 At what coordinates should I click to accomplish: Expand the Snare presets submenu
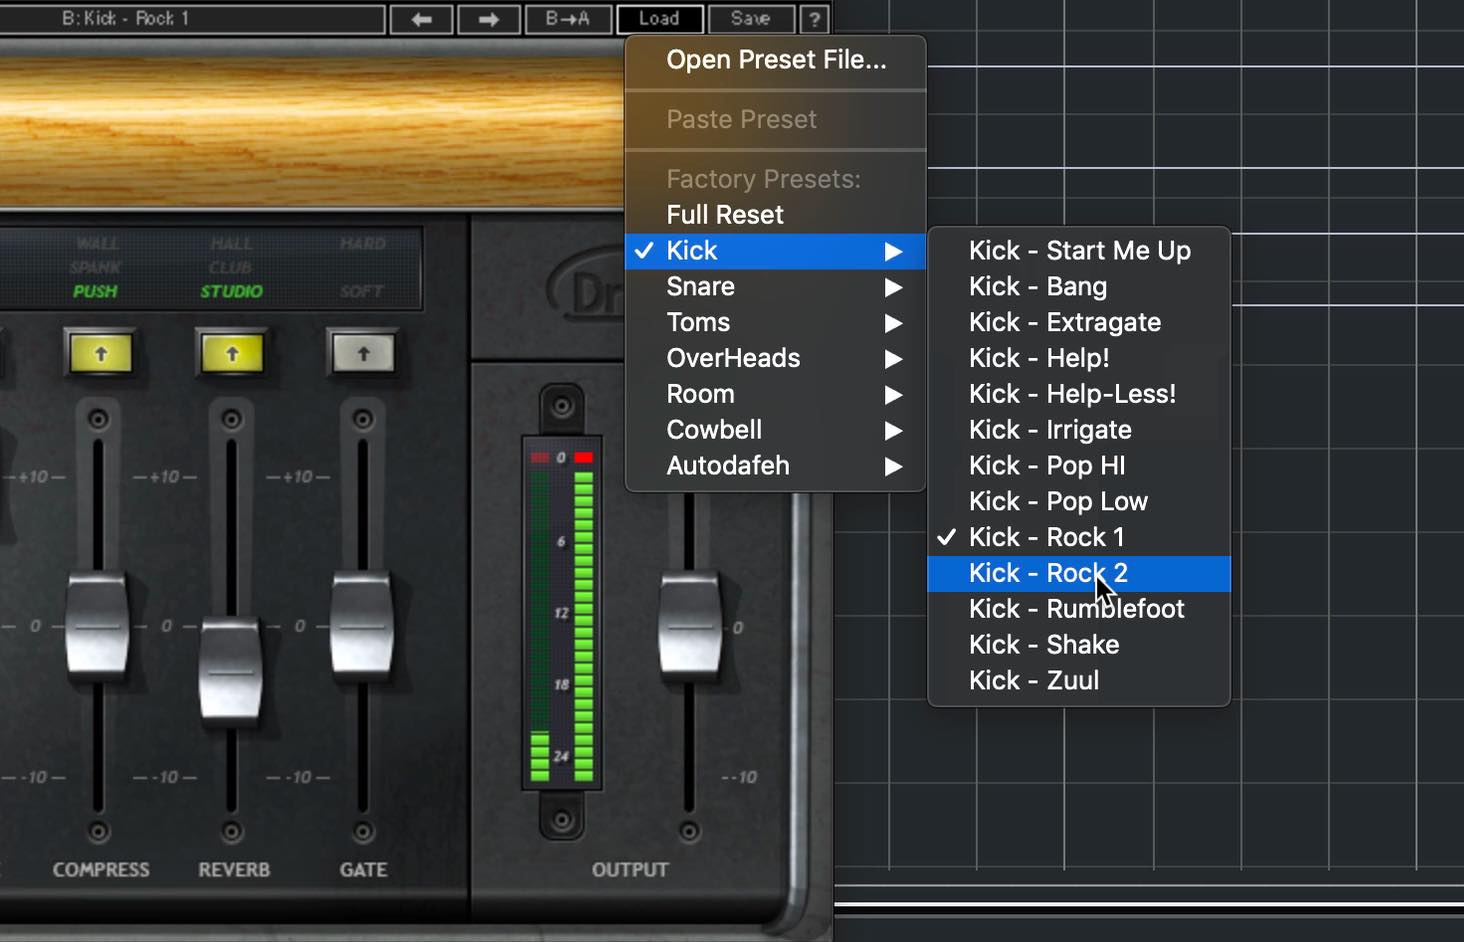775,287
